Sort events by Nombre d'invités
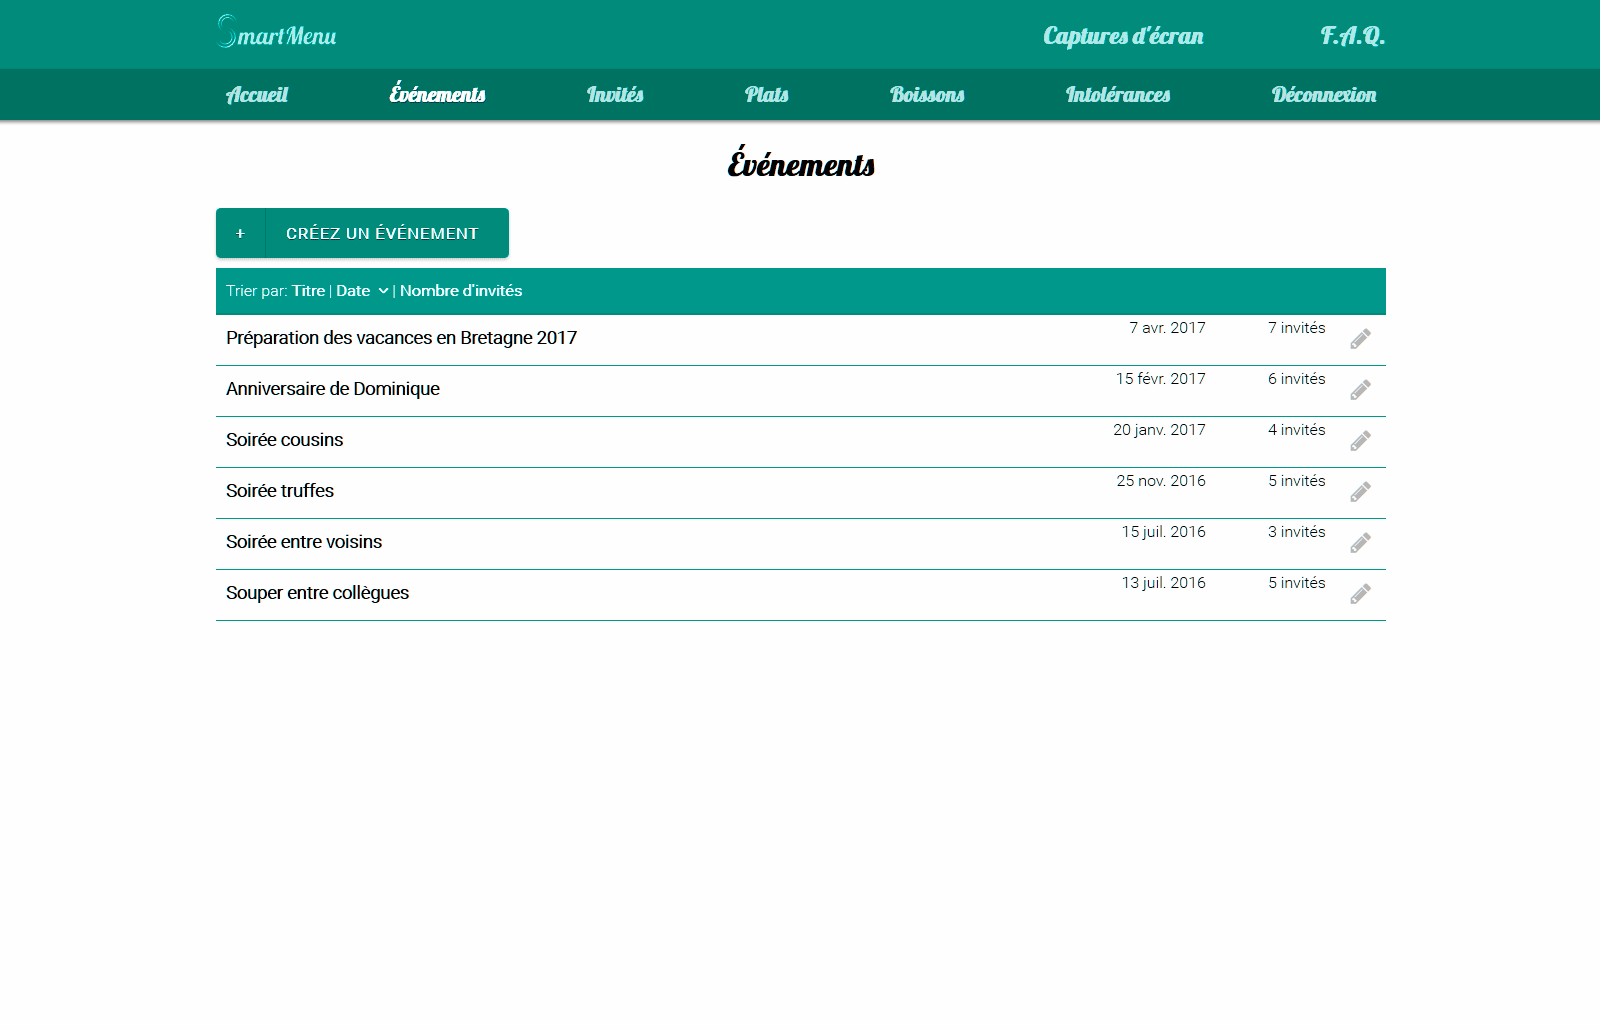The width and height of the screenshot is (1600, 1030). [461, 291]
